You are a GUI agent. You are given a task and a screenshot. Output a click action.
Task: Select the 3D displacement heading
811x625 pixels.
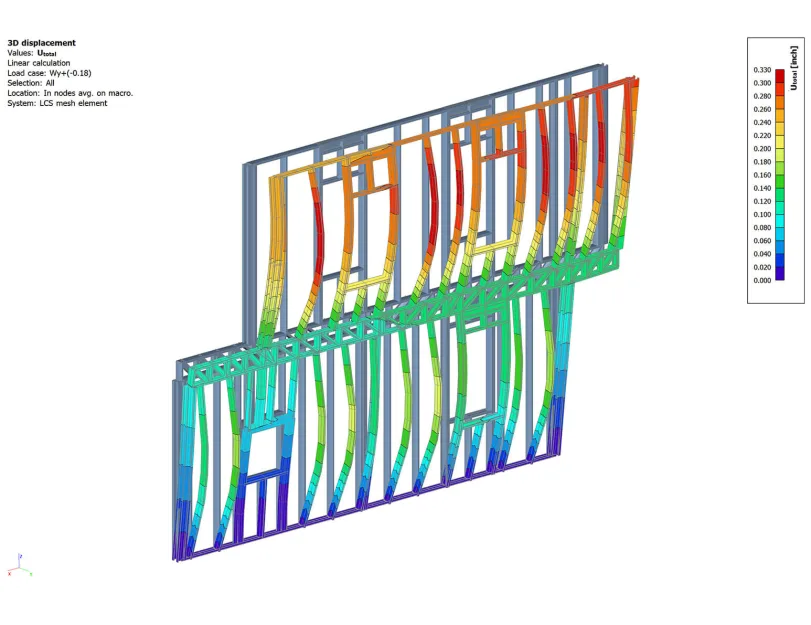[x=41, y=43]
